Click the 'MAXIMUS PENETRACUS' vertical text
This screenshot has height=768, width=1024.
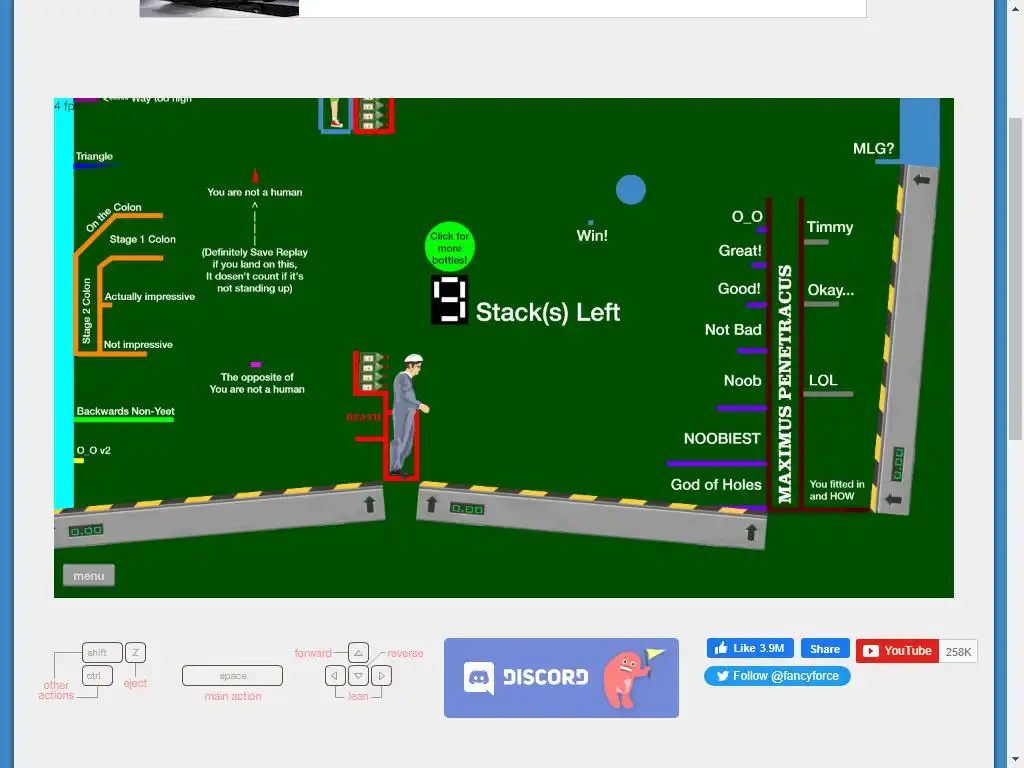pyautogui.click(x=784, y=384)
